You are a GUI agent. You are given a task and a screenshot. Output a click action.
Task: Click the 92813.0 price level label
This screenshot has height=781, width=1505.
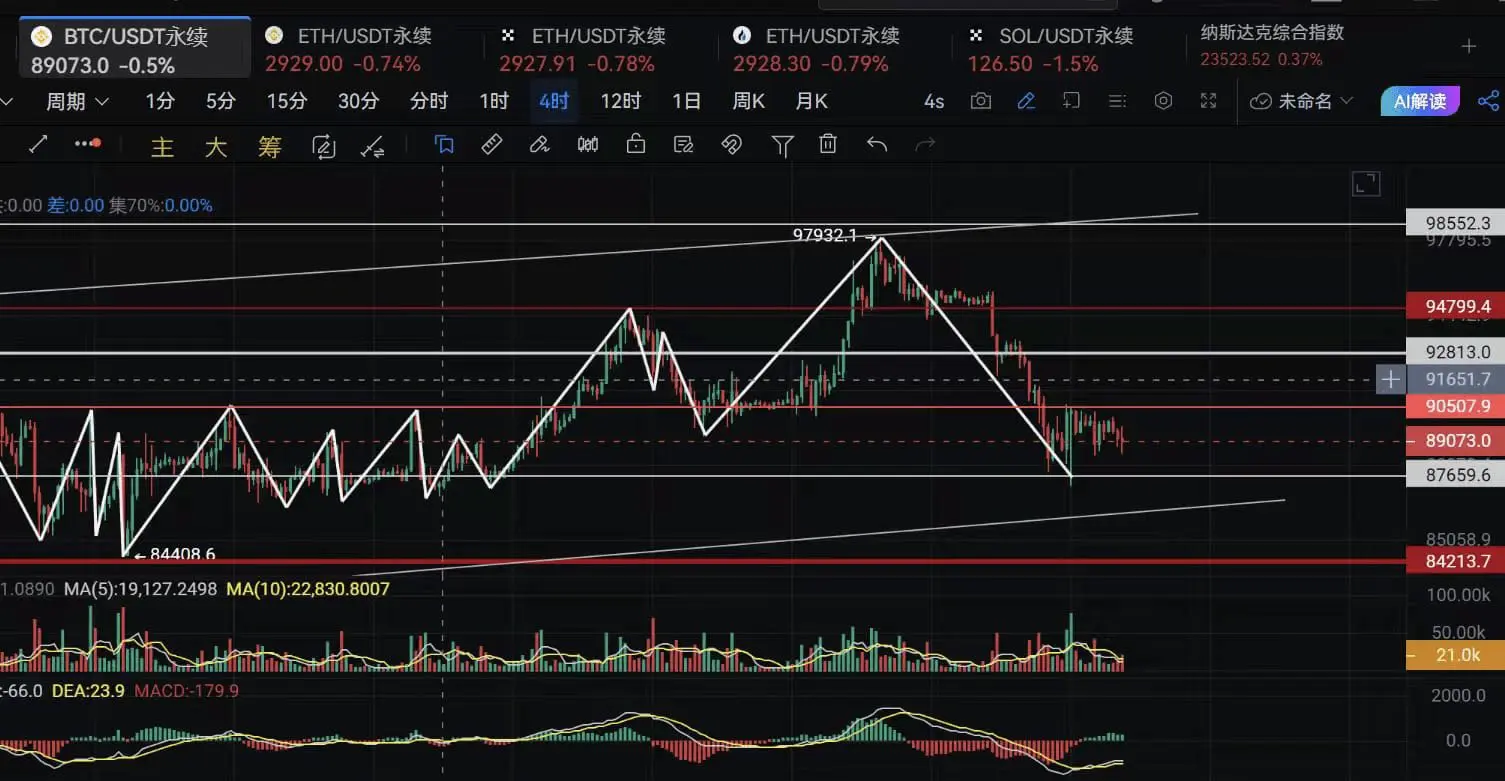(1456, 352)
